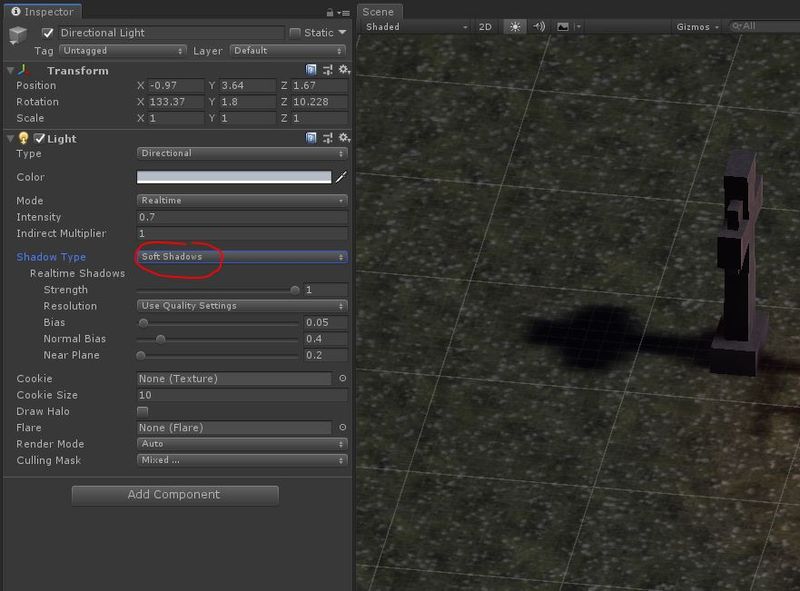The image size is (800, 591).
Task: Open the shadow Resolution dropdown
Action: 242,306
